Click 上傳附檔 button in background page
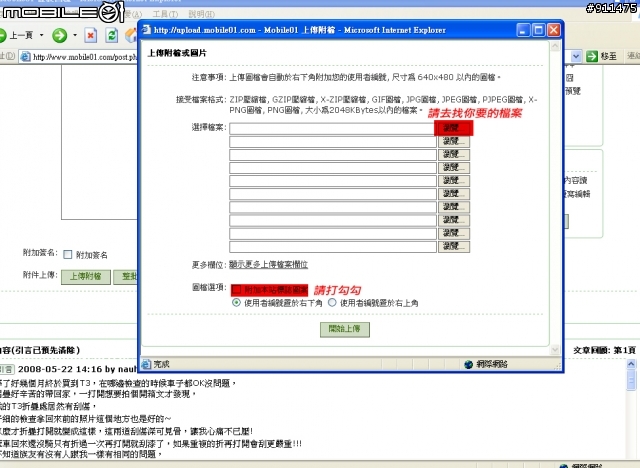The image size is (640, 468). [86, 277]
